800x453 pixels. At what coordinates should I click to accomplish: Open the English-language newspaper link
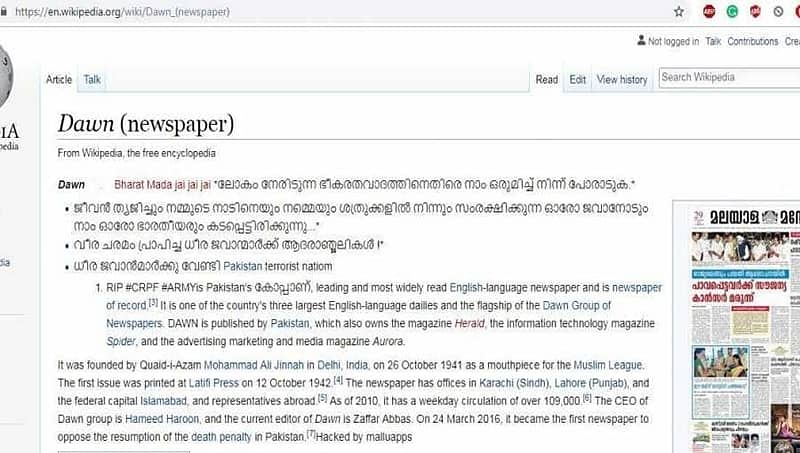point(514,288)
